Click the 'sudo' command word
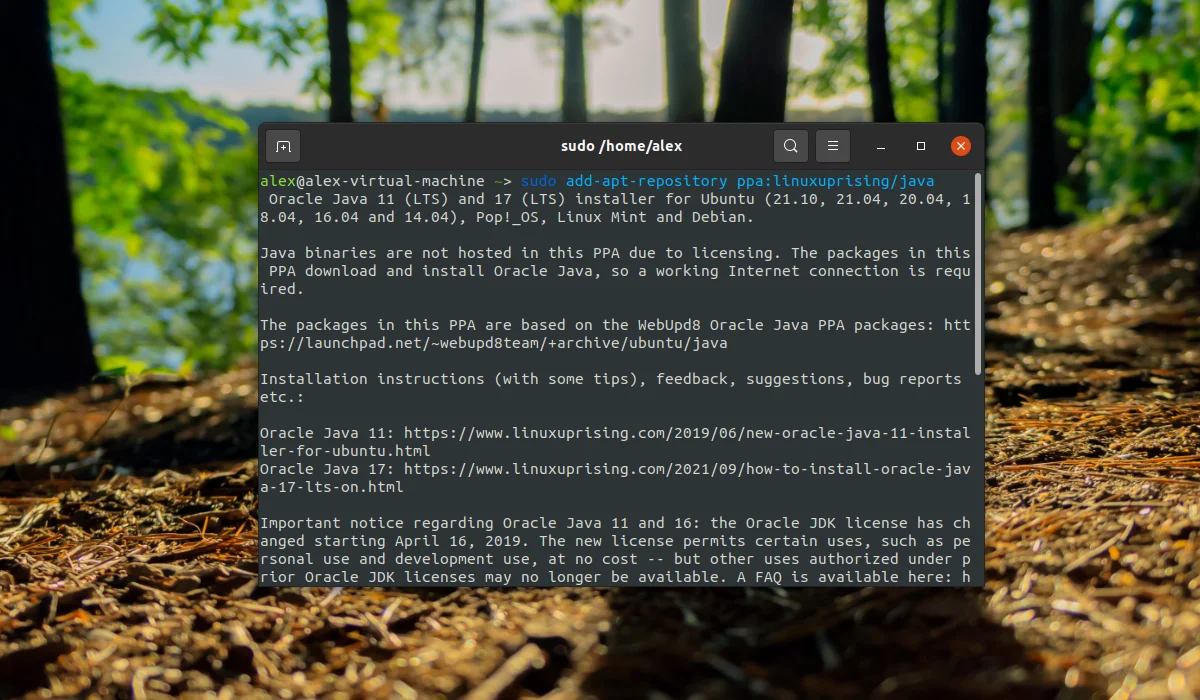This screenshot has height=700, width=1200. [538, 181]
